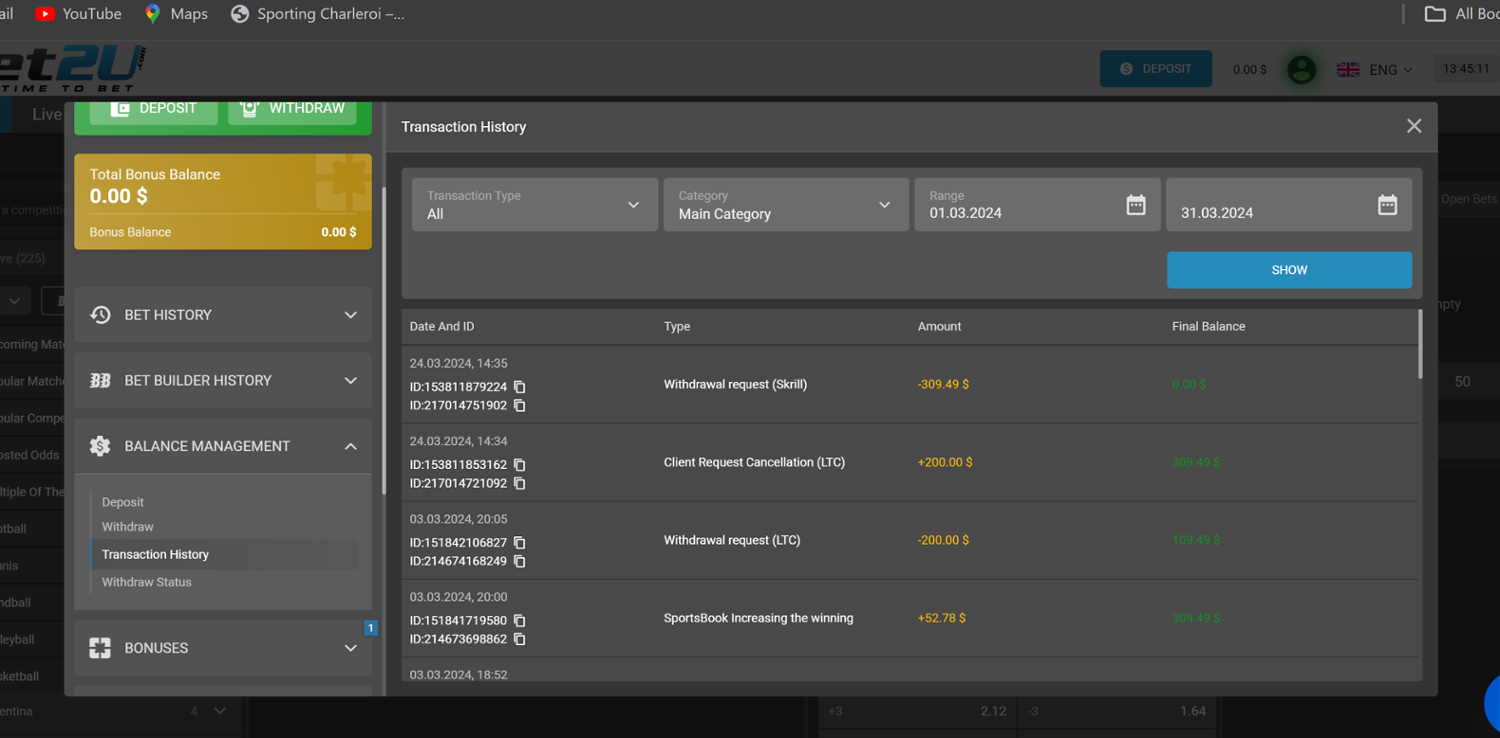The width and height of the screenshot is (1500, 738).
Task: Open calendar for end date 31.03.2024
Action: [1387, 205]
